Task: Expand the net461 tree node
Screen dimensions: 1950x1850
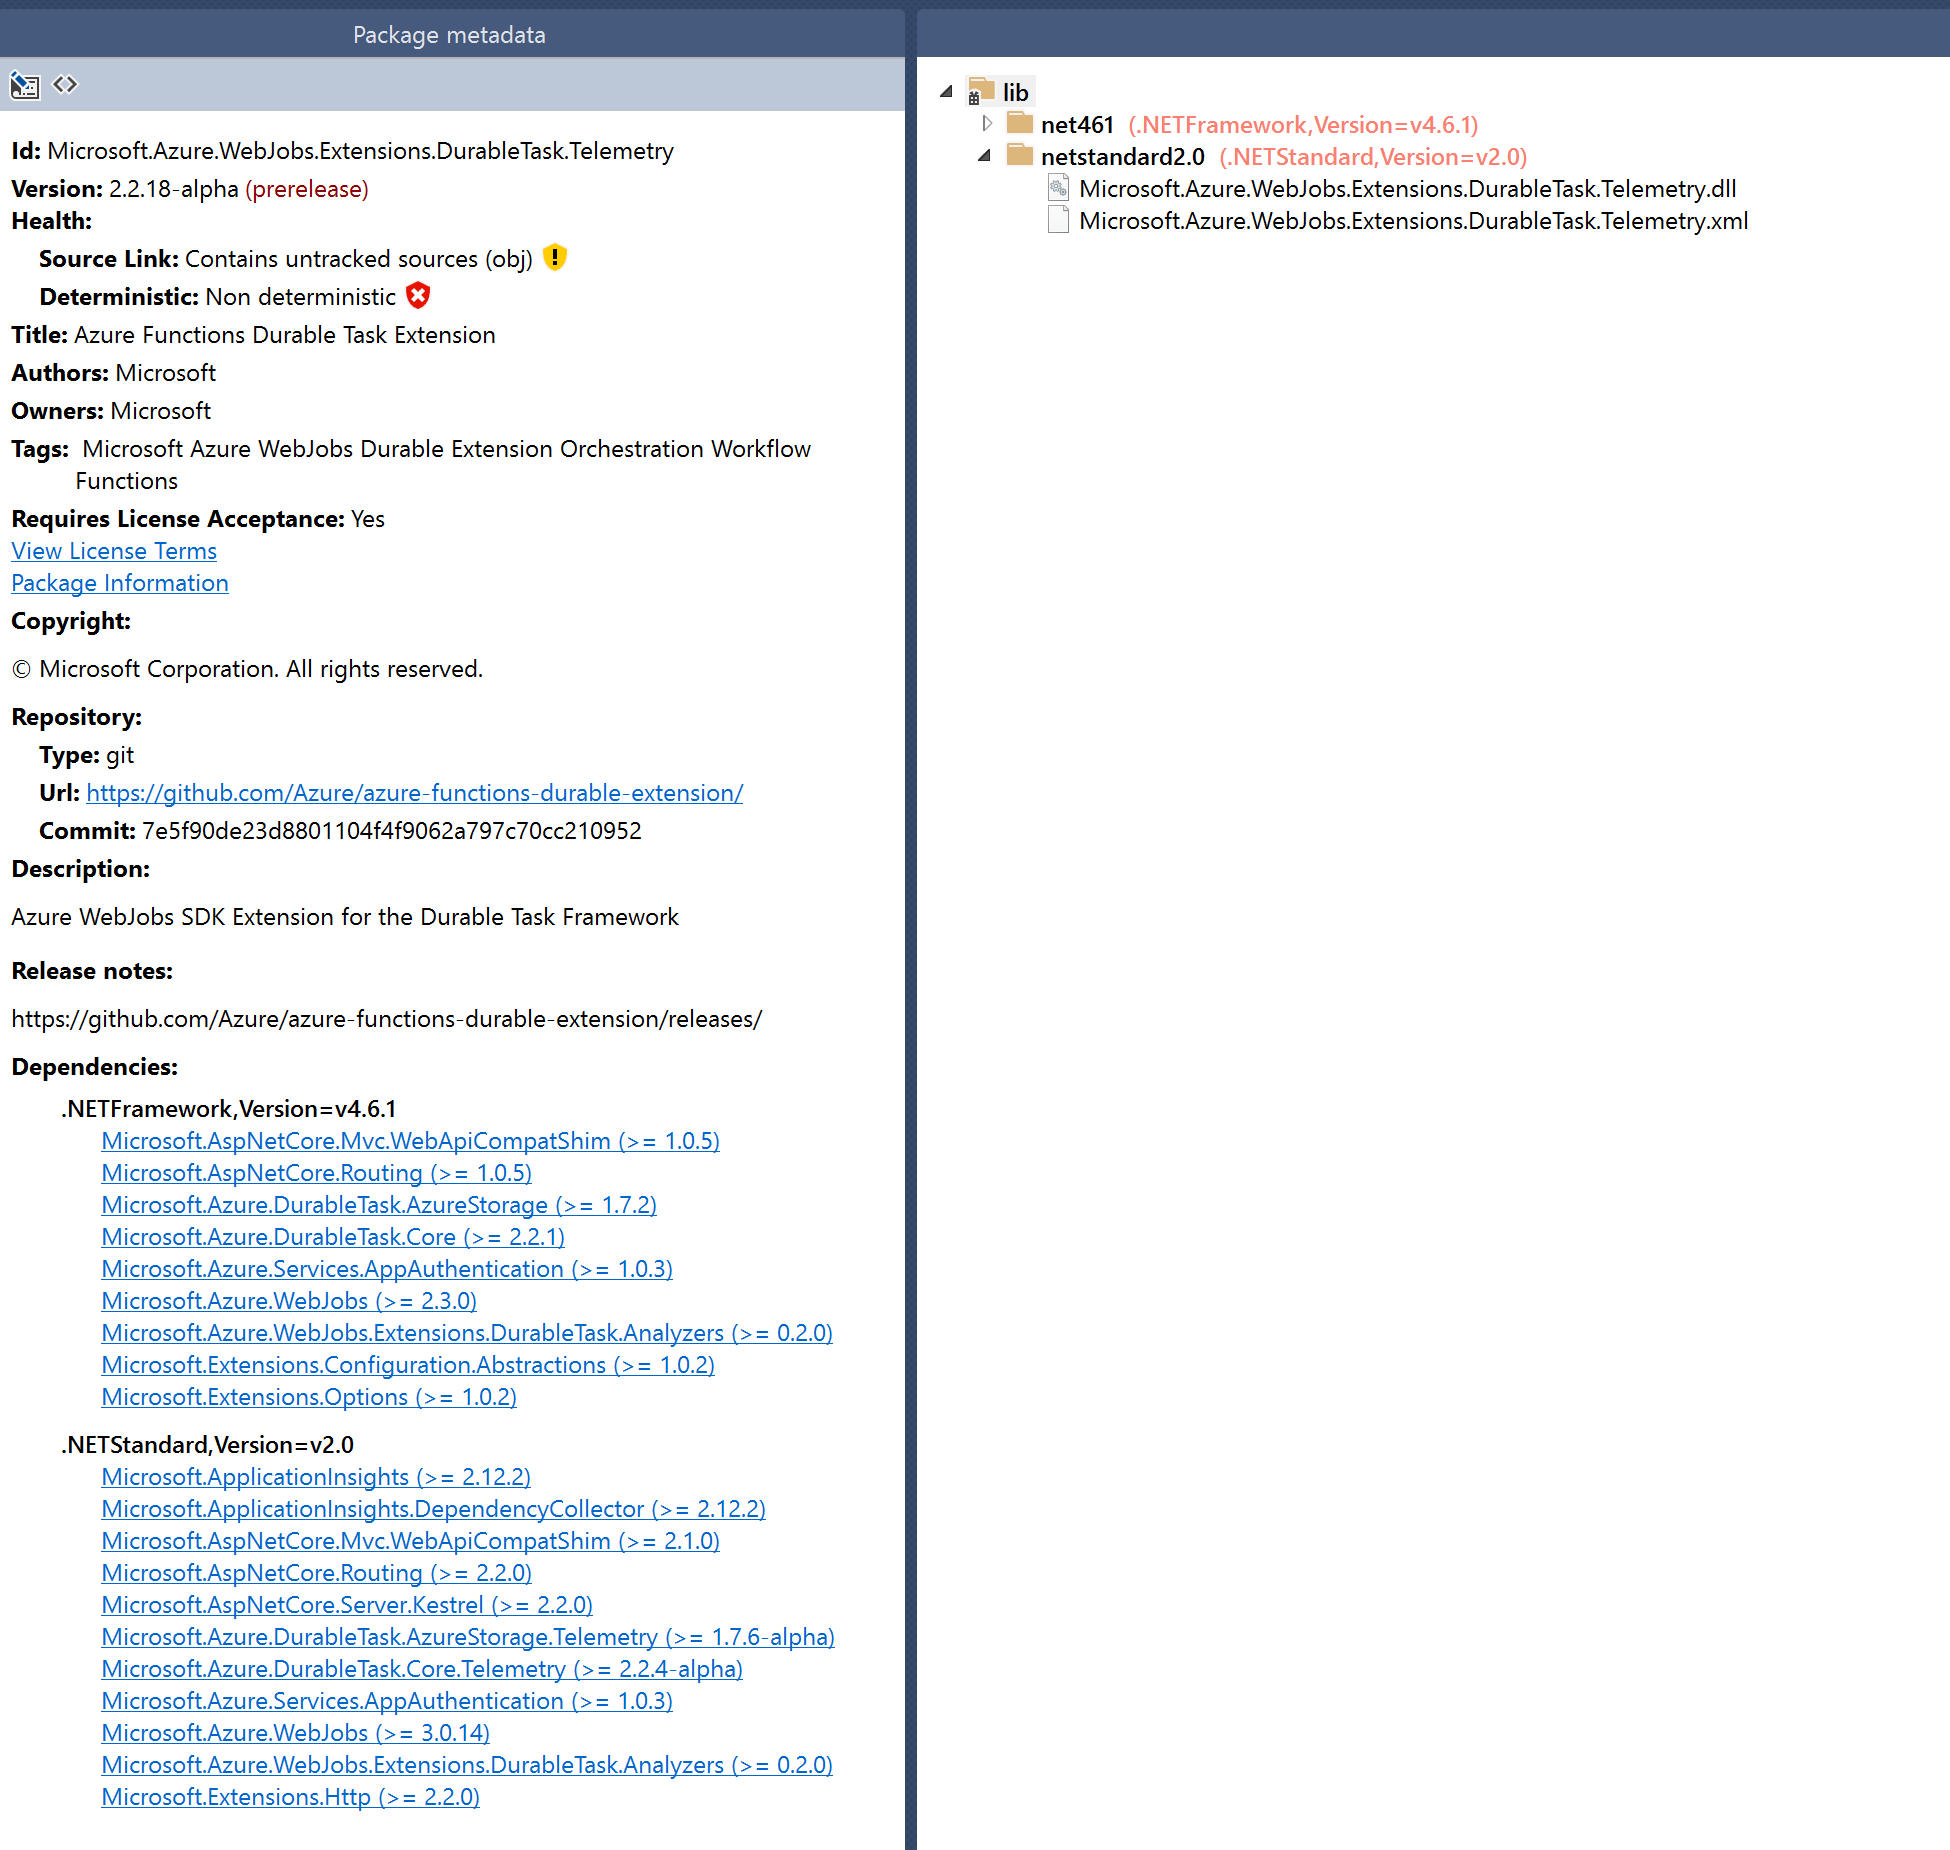Action: coord(987,124)
